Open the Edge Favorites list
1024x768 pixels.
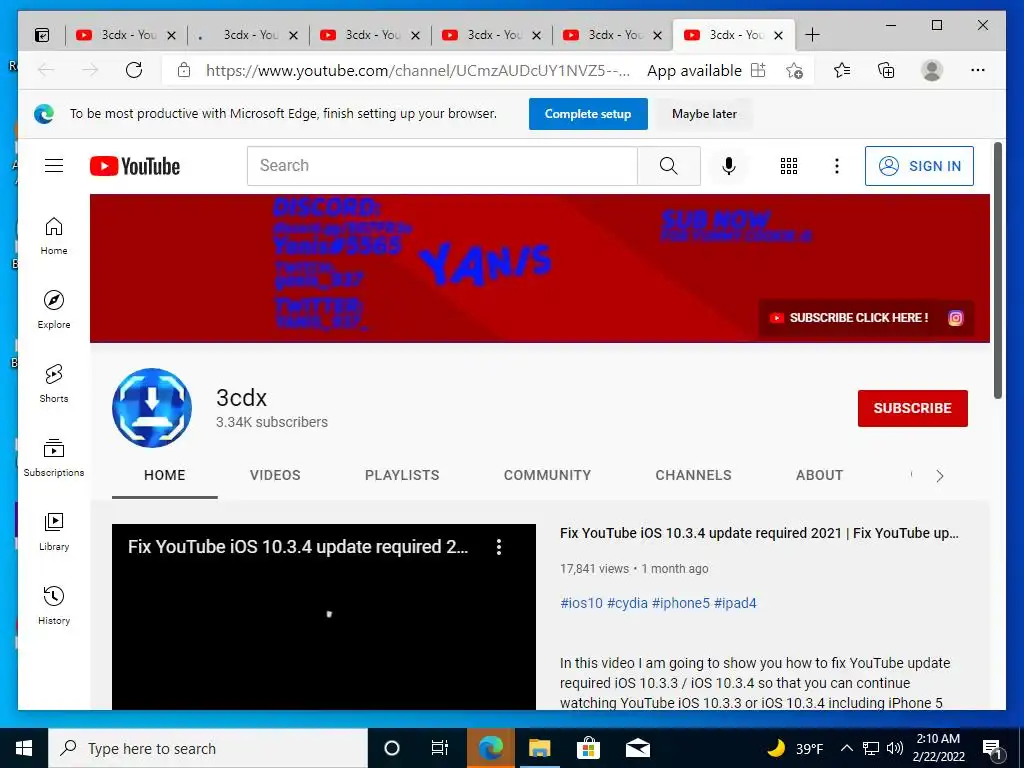click(842, 70)
